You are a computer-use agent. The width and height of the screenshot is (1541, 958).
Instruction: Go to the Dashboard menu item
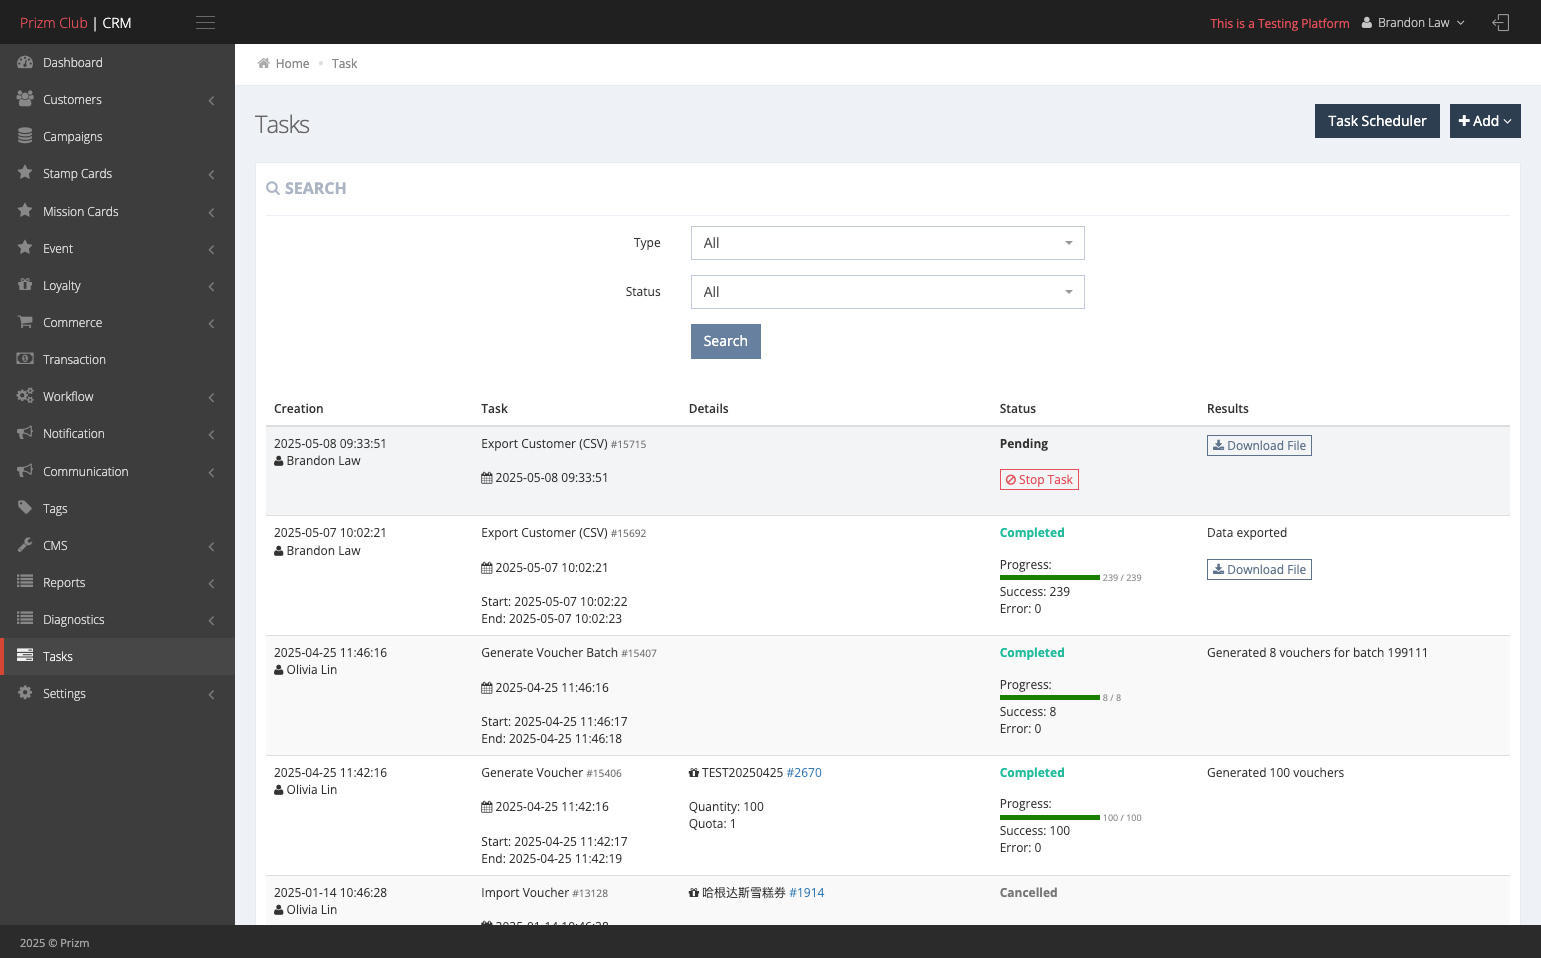[x=117, y=62]
